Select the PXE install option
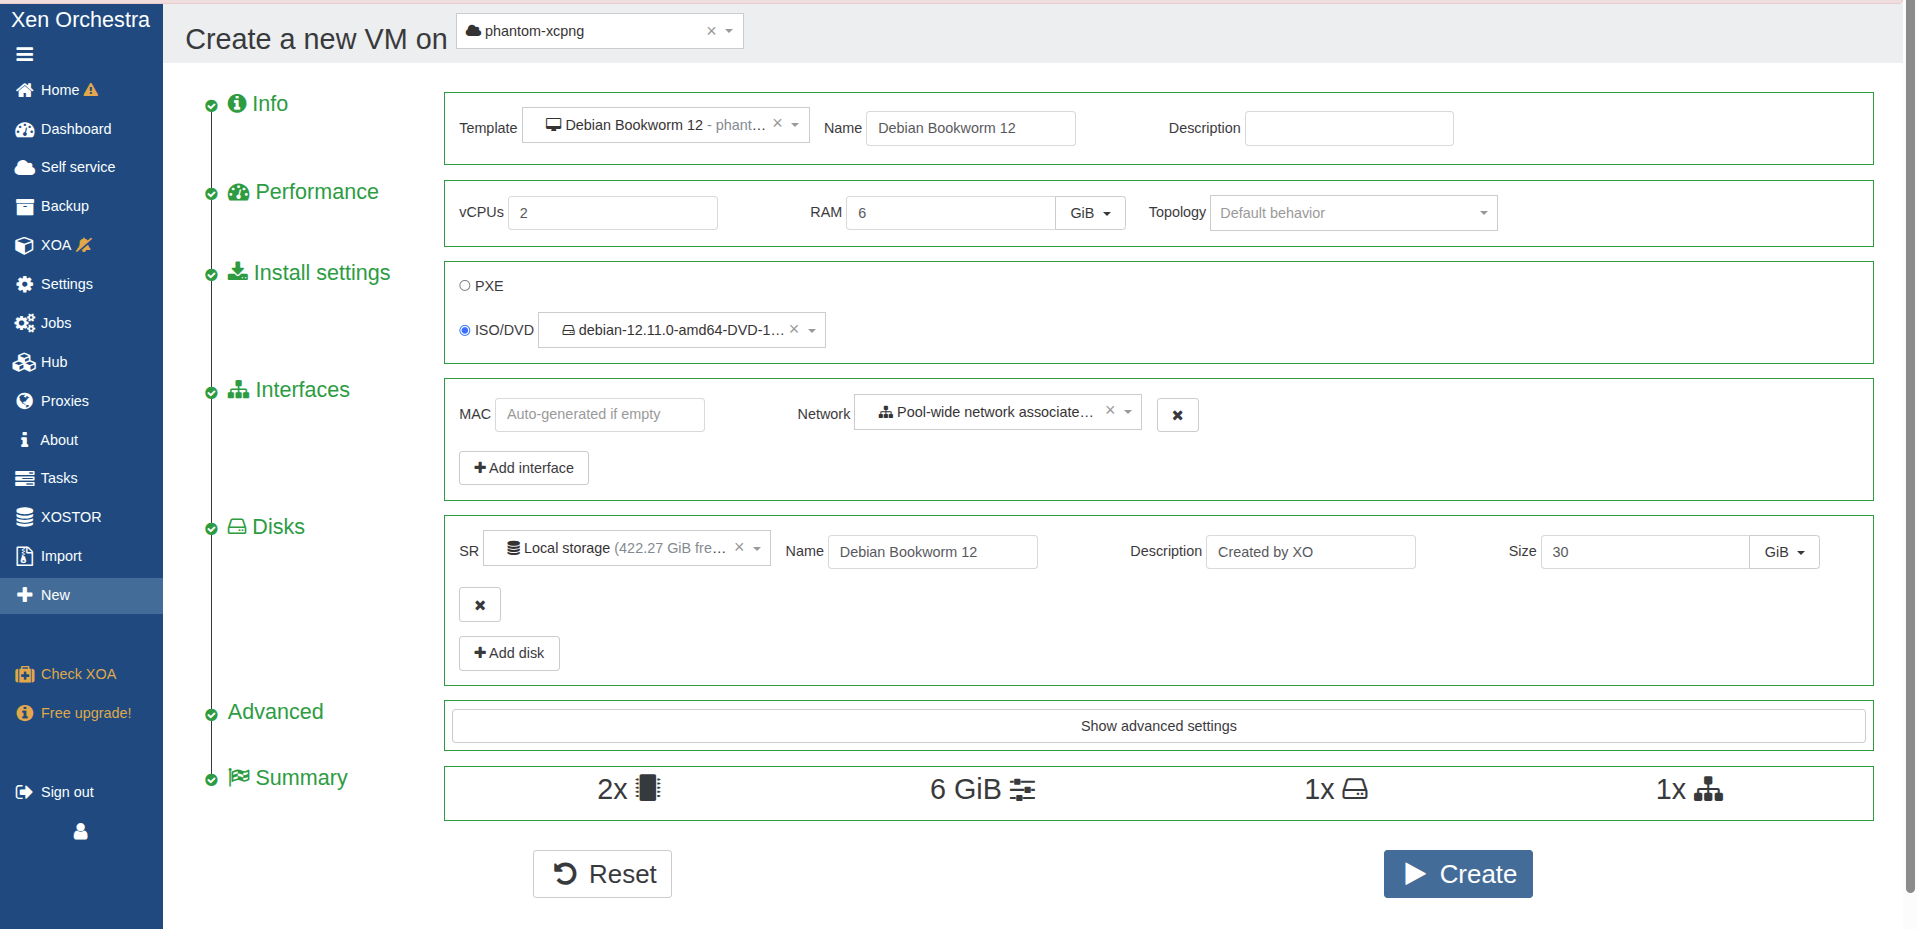Screen dimensions: 1917x929 coord(465,286)
